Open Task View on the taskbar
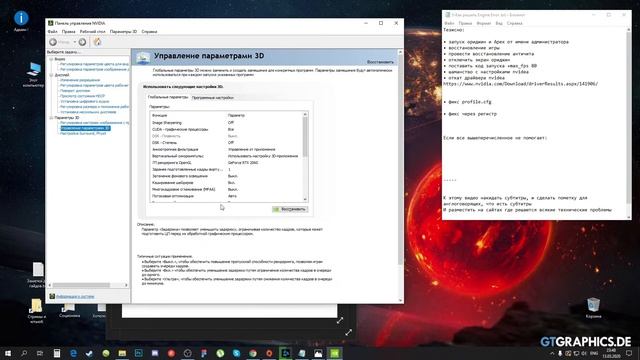The height and width of the screenshot is (360, 640). coord(40,353)
